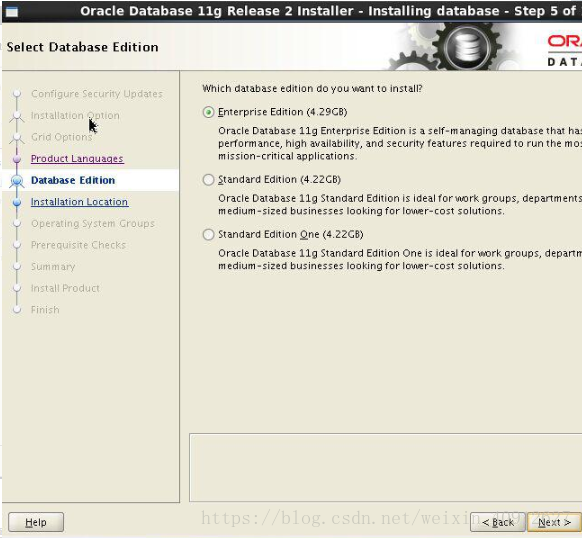Screen dimensions: 582x538
Task: Pick Standard Edition One radio button
Action: coord(208,235)
